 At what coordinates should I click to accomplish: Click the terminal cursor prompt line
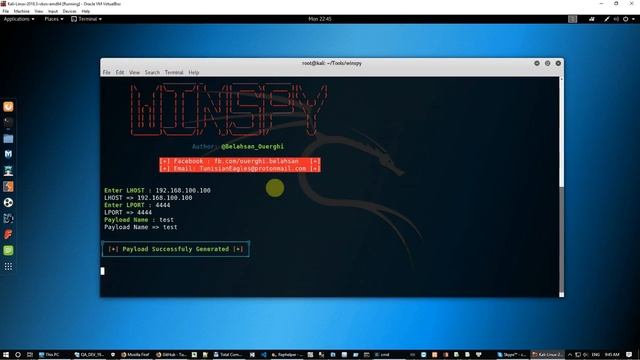tap(102, 271)
